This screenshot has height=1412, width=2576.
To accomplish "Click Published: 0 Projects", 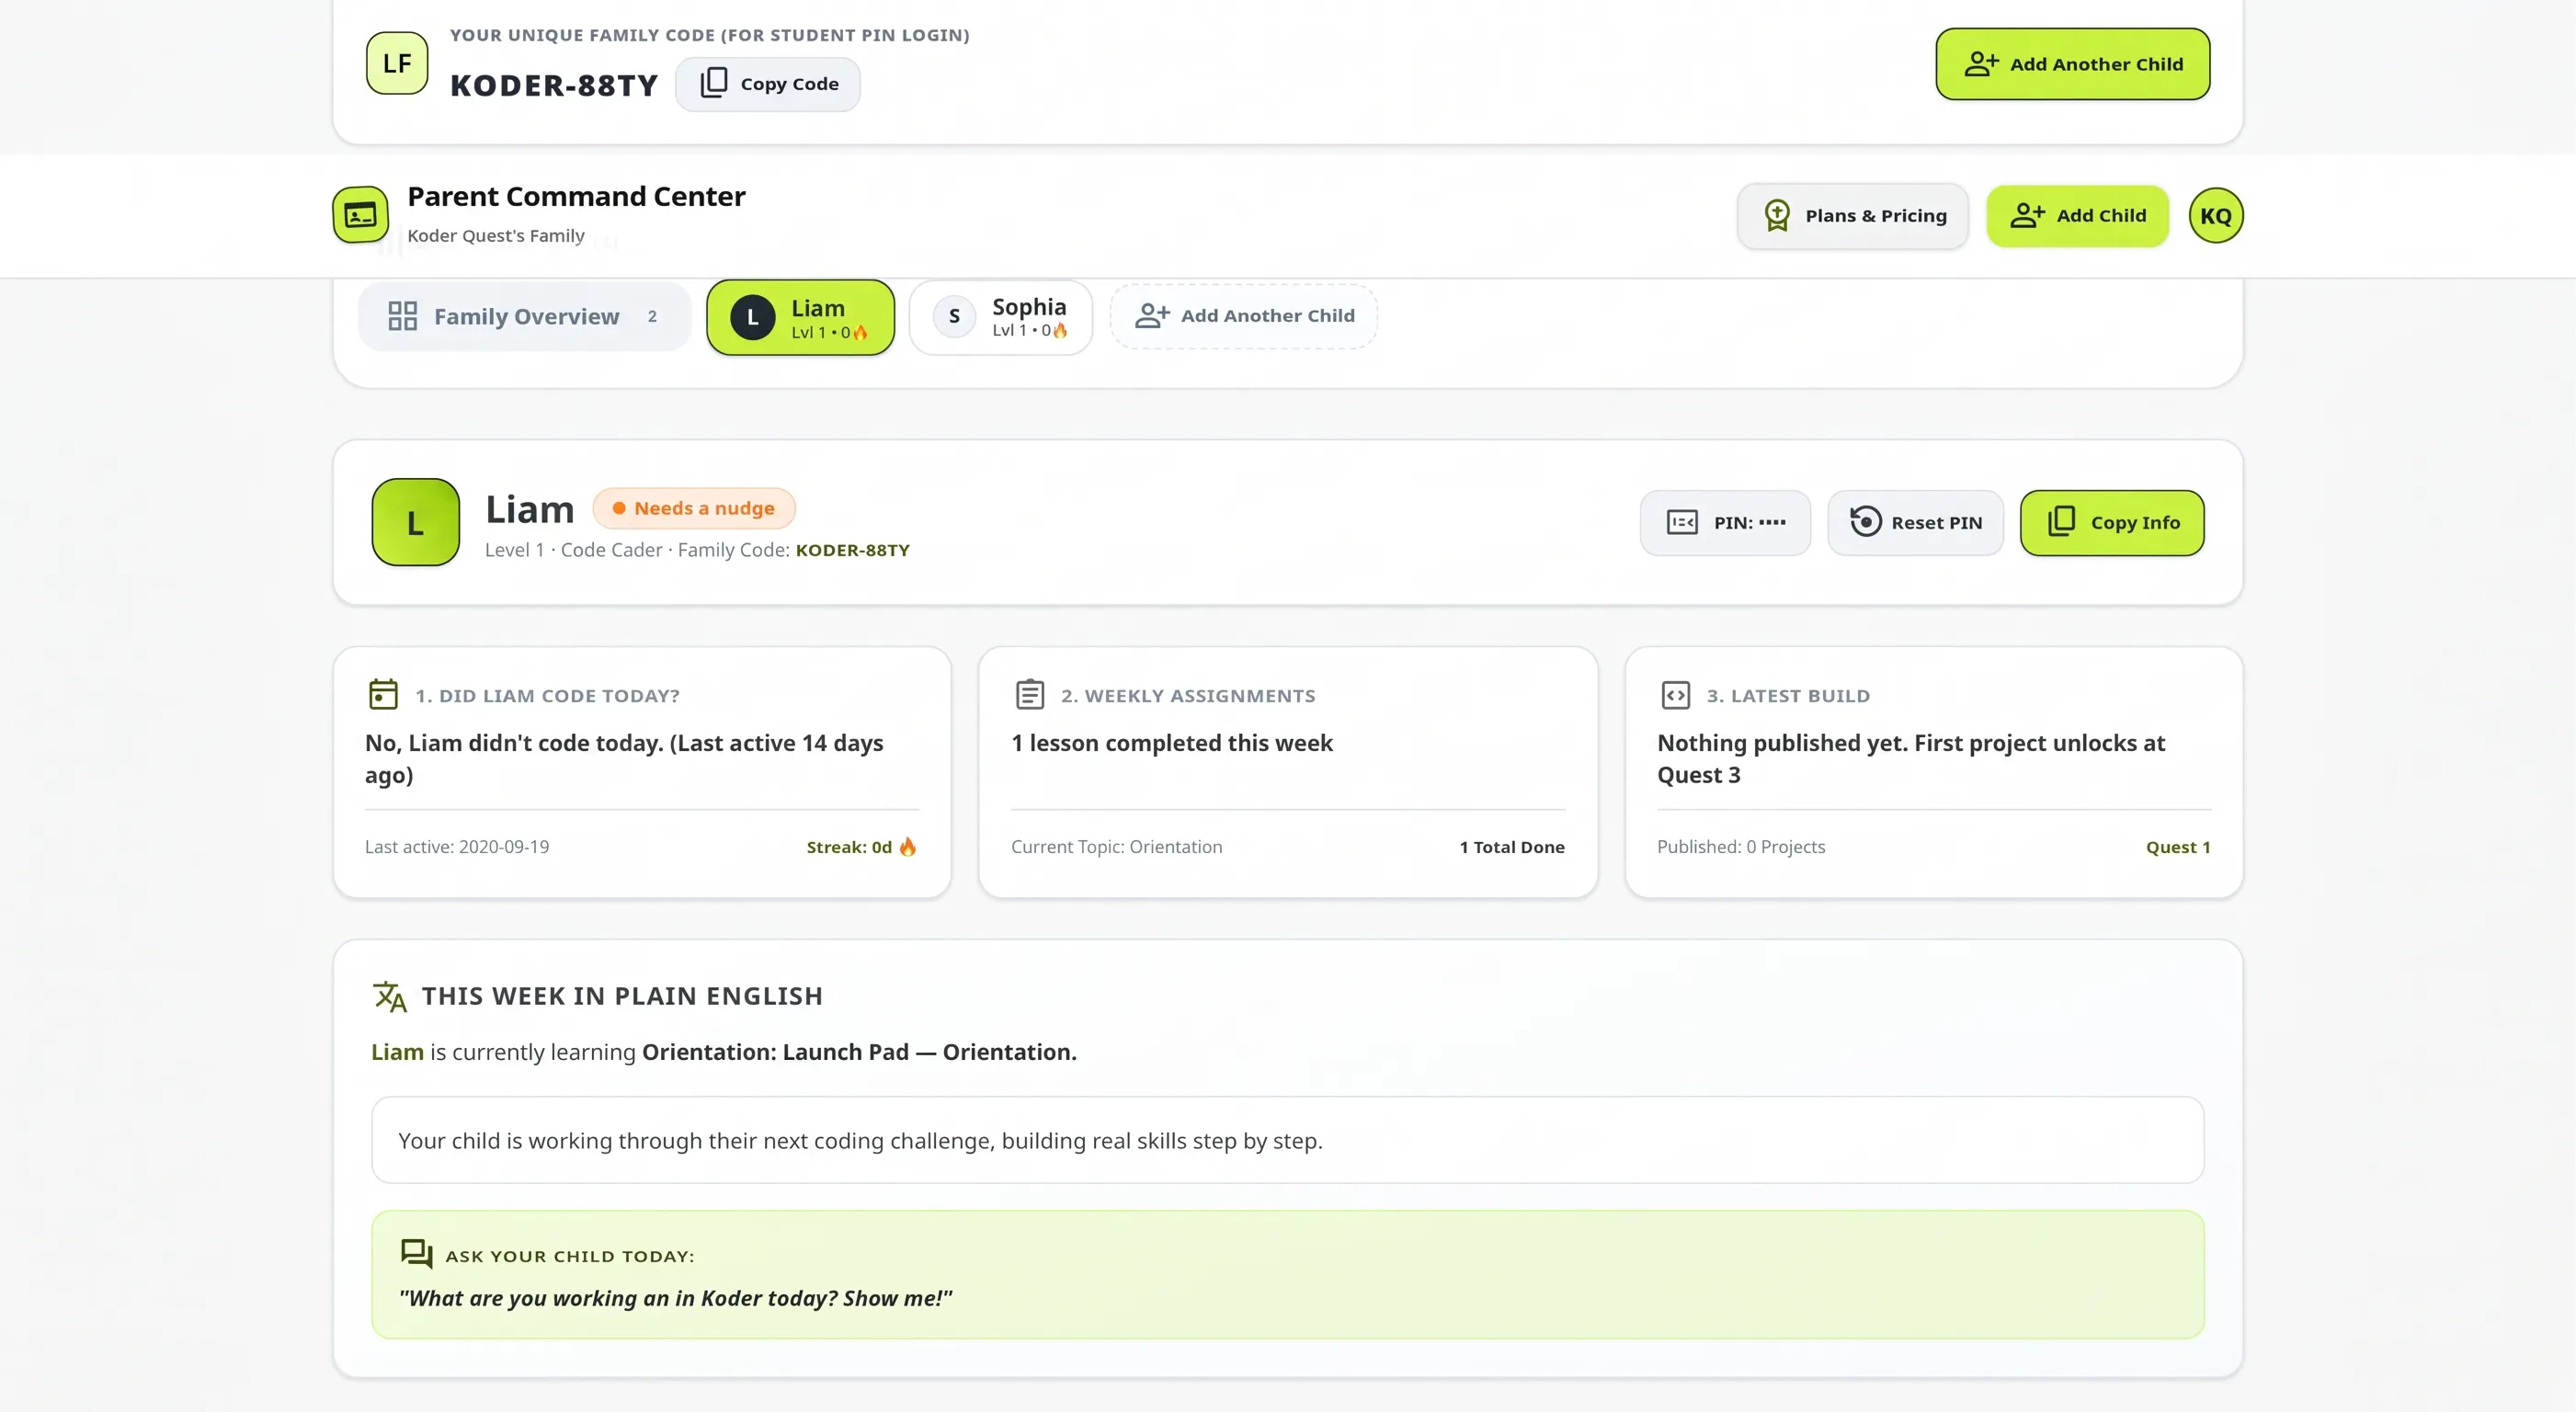I will pyautogui.click(x=1740, y=847).
